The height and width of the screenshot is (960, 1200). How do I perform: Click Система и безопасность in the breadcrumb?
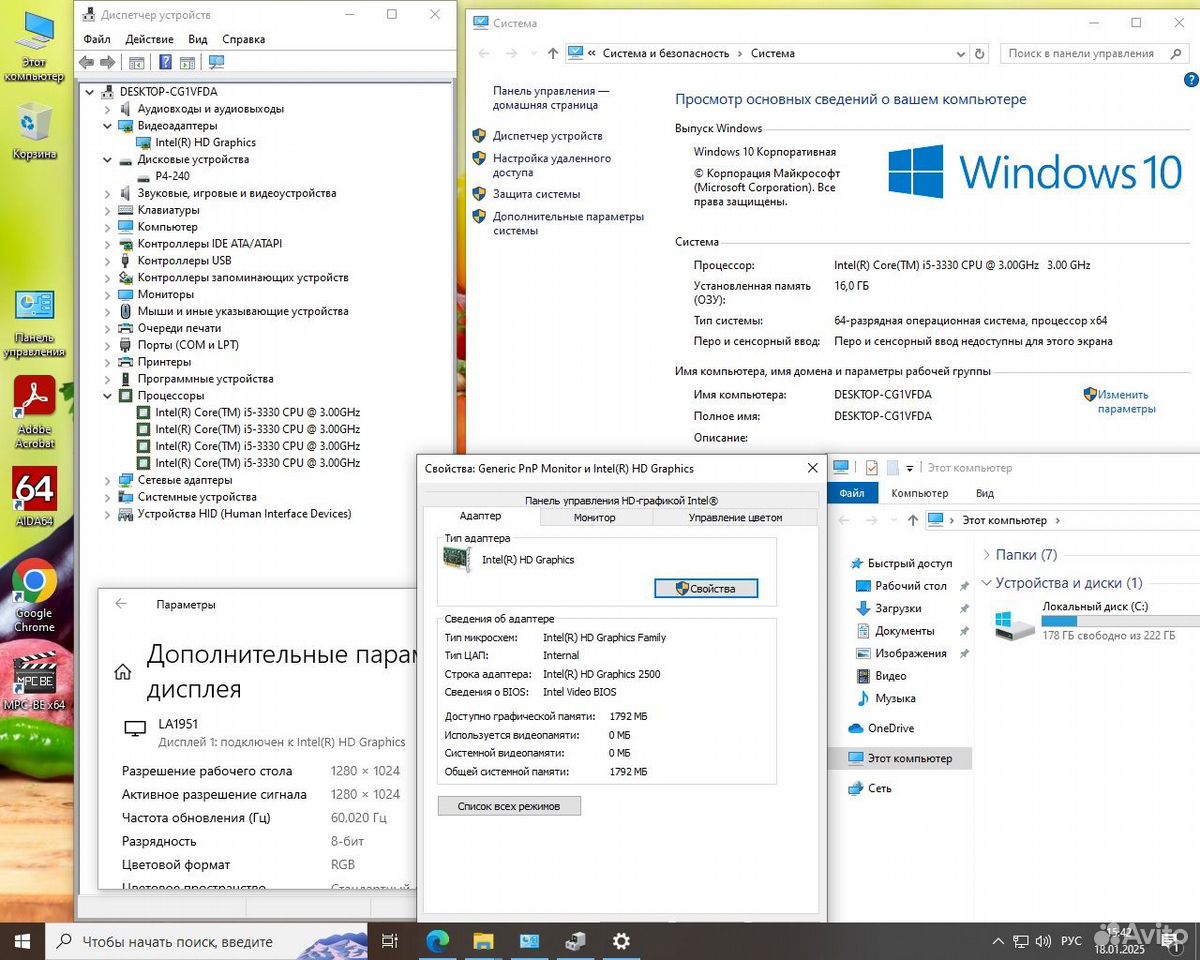[667, 53]
